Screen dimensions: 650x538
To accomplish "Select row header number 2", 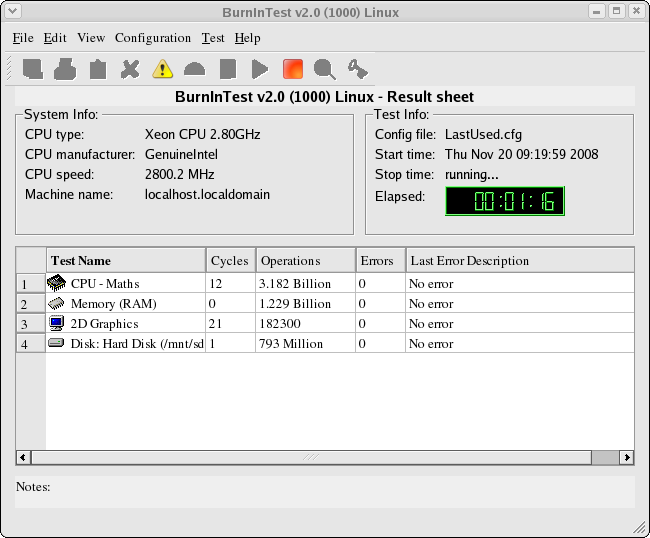I will coord(31,303).
